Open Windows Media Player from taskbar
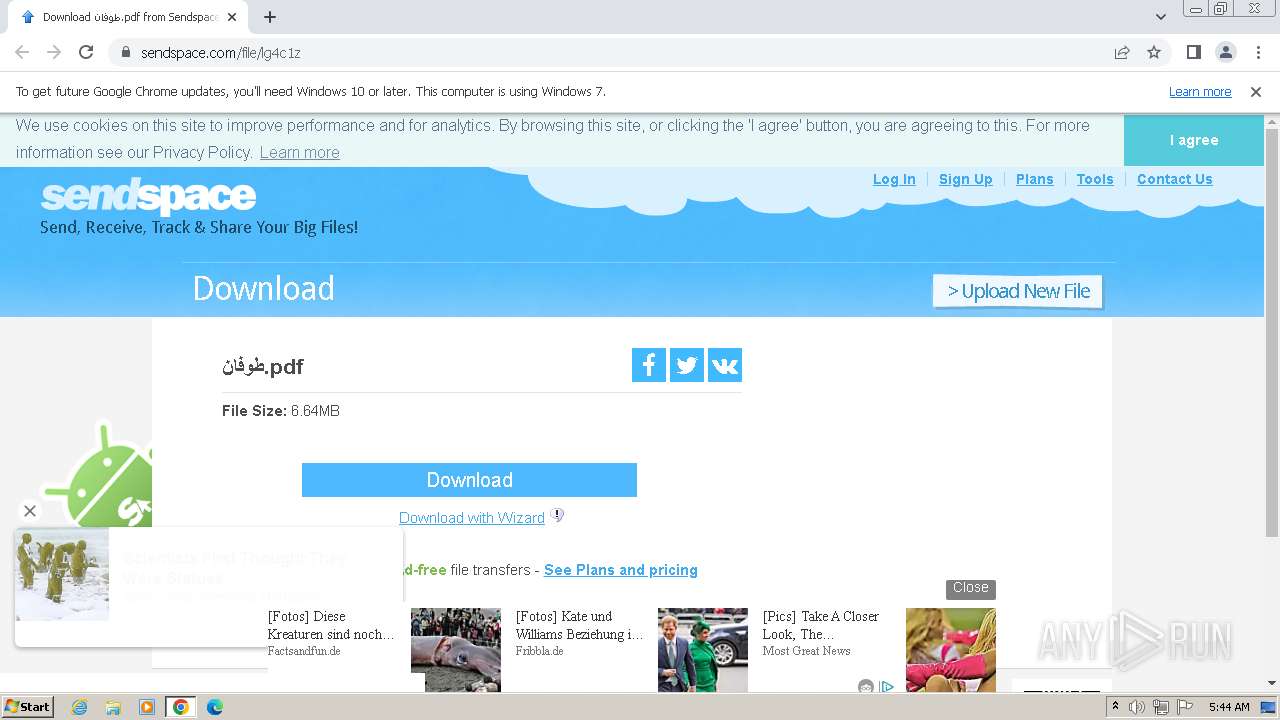 147,707
